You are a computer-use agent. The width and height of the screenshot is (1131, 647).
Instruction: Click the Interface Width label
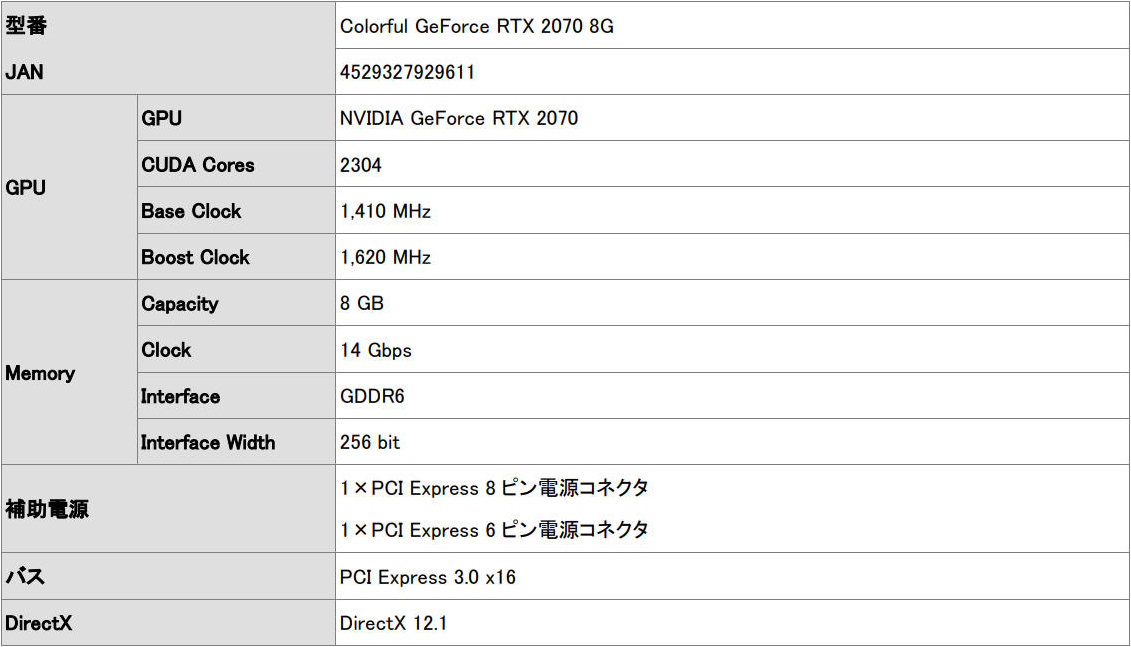208,442
